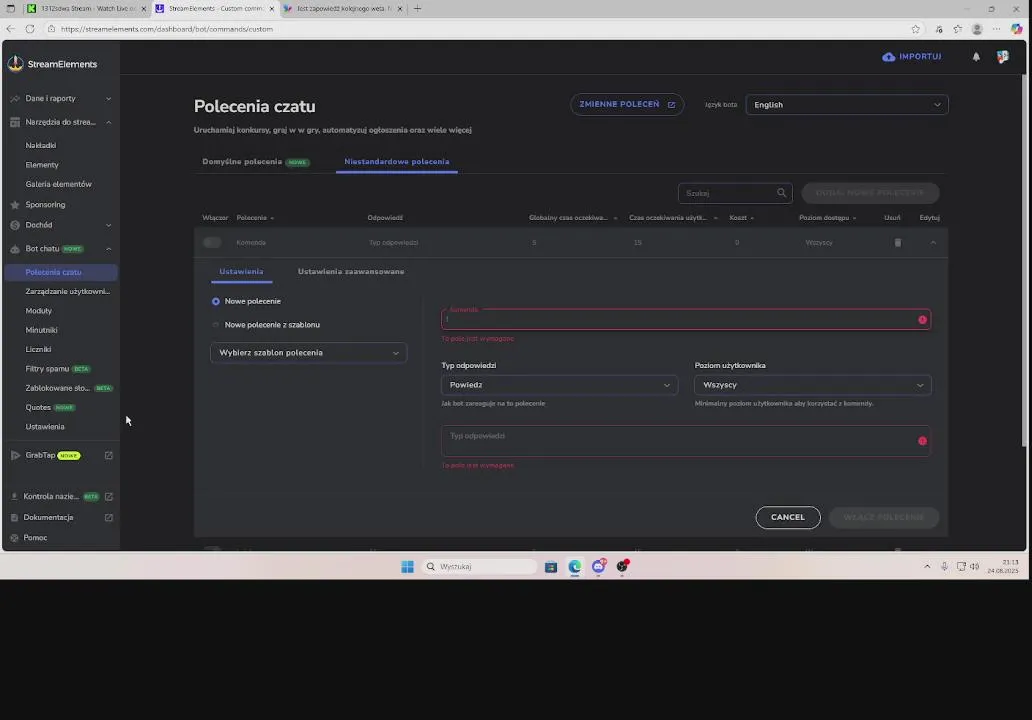The height and width of the screenshot is (720, 1032).
Task: Click the Komenda input field
Action: pyautogui.click(x=686, y=319)
